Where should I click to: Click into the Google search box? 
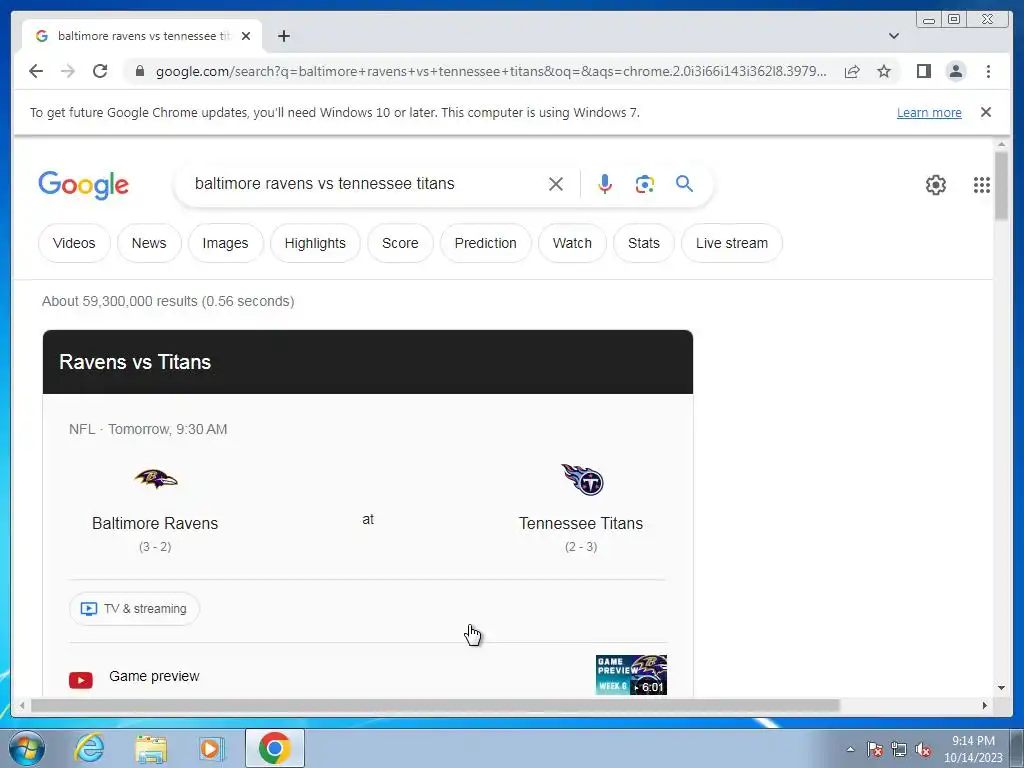pyautogui.click(x=366, y=184)
